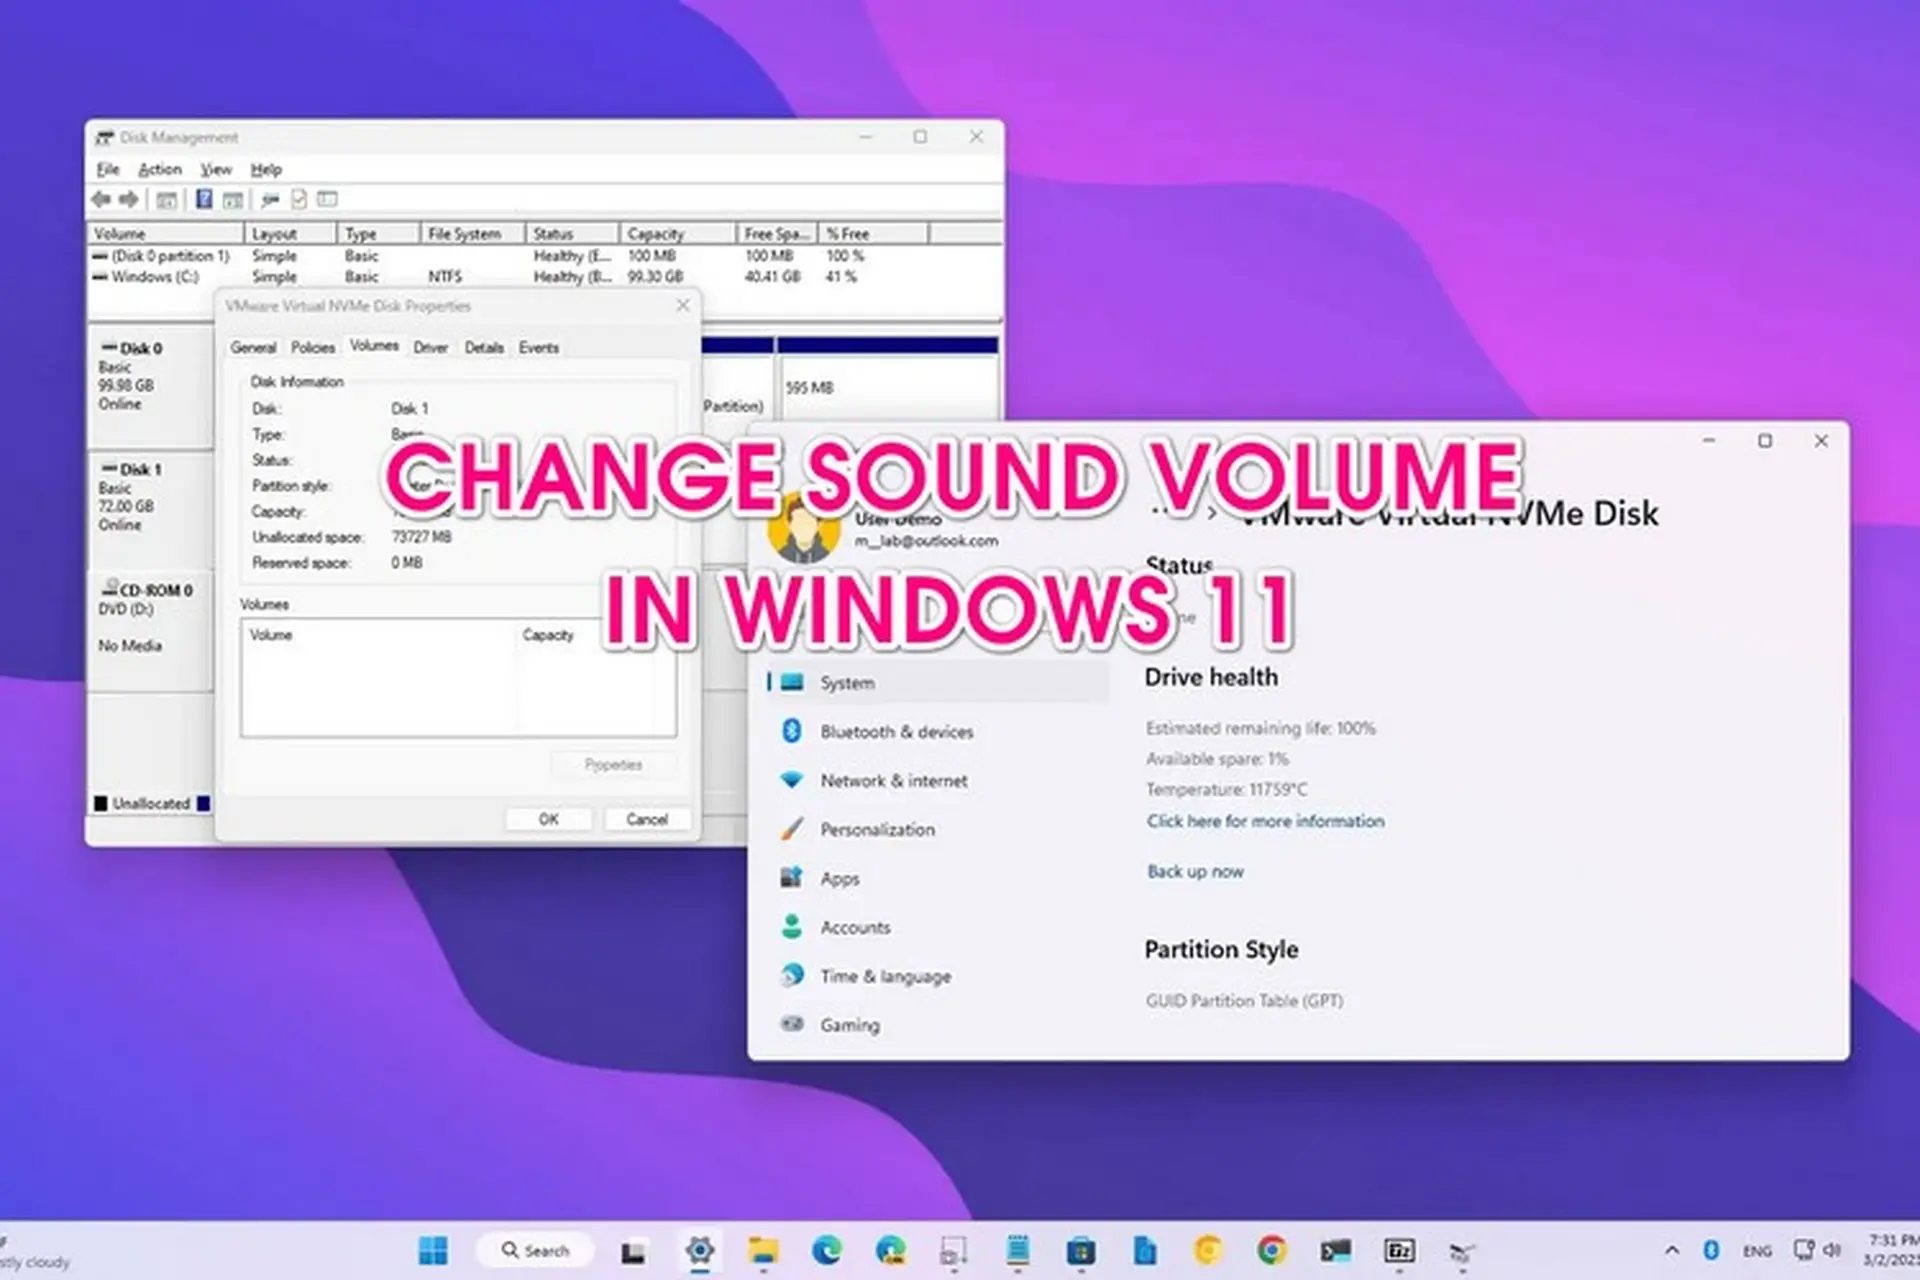The height and width of the screenshot is (1280, 1920).
Task: Sort by the Free Spa... column header
Action: 777,233
